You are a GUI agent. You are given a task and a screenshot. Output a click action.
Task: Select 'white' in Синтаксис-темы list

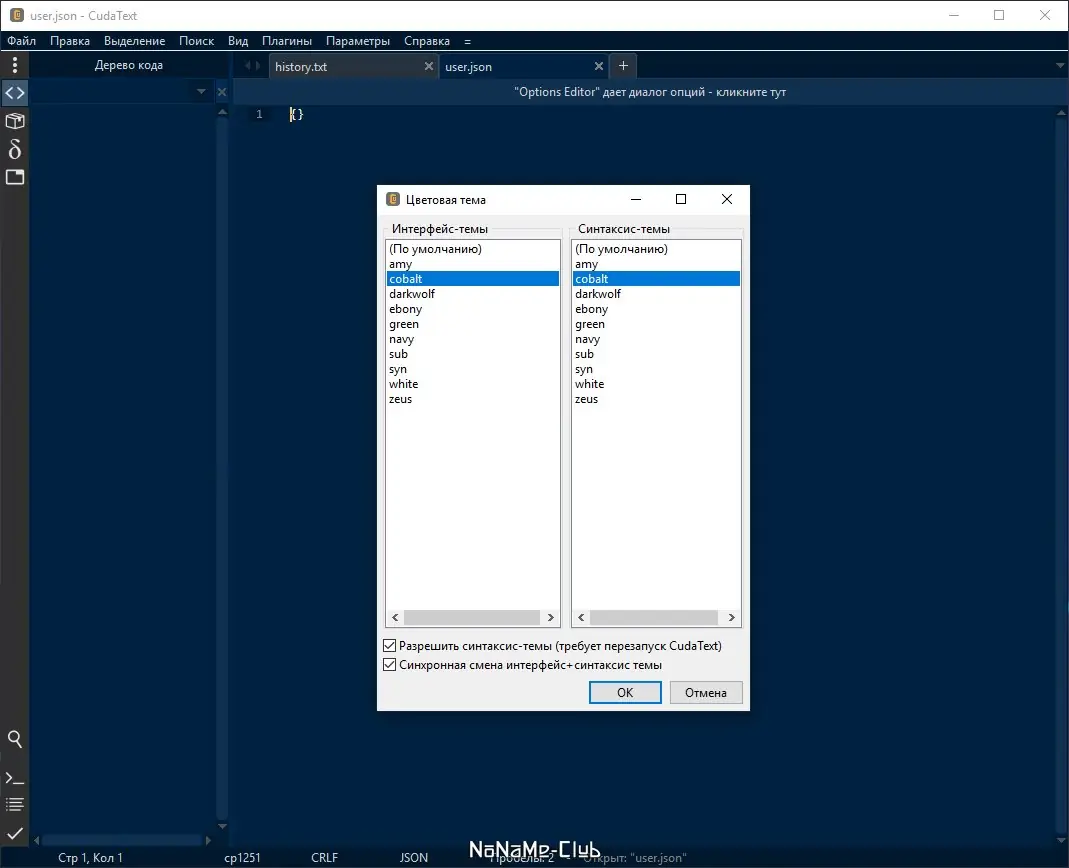pyautogui.click(x=656, y=384)
